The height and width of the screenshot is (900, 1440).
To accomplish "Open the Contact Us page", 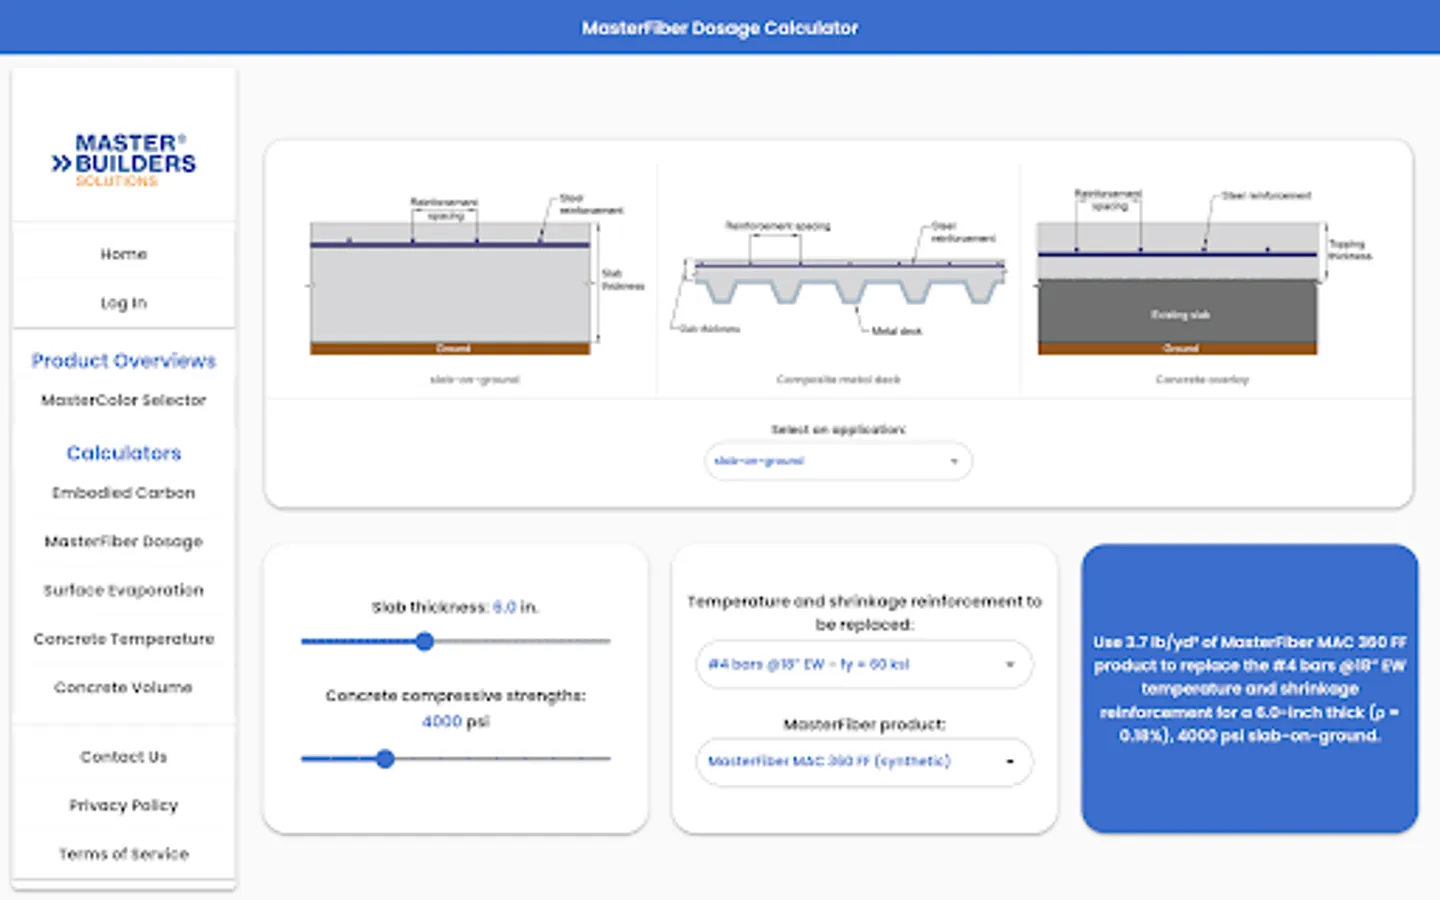I will pos(124,757).
